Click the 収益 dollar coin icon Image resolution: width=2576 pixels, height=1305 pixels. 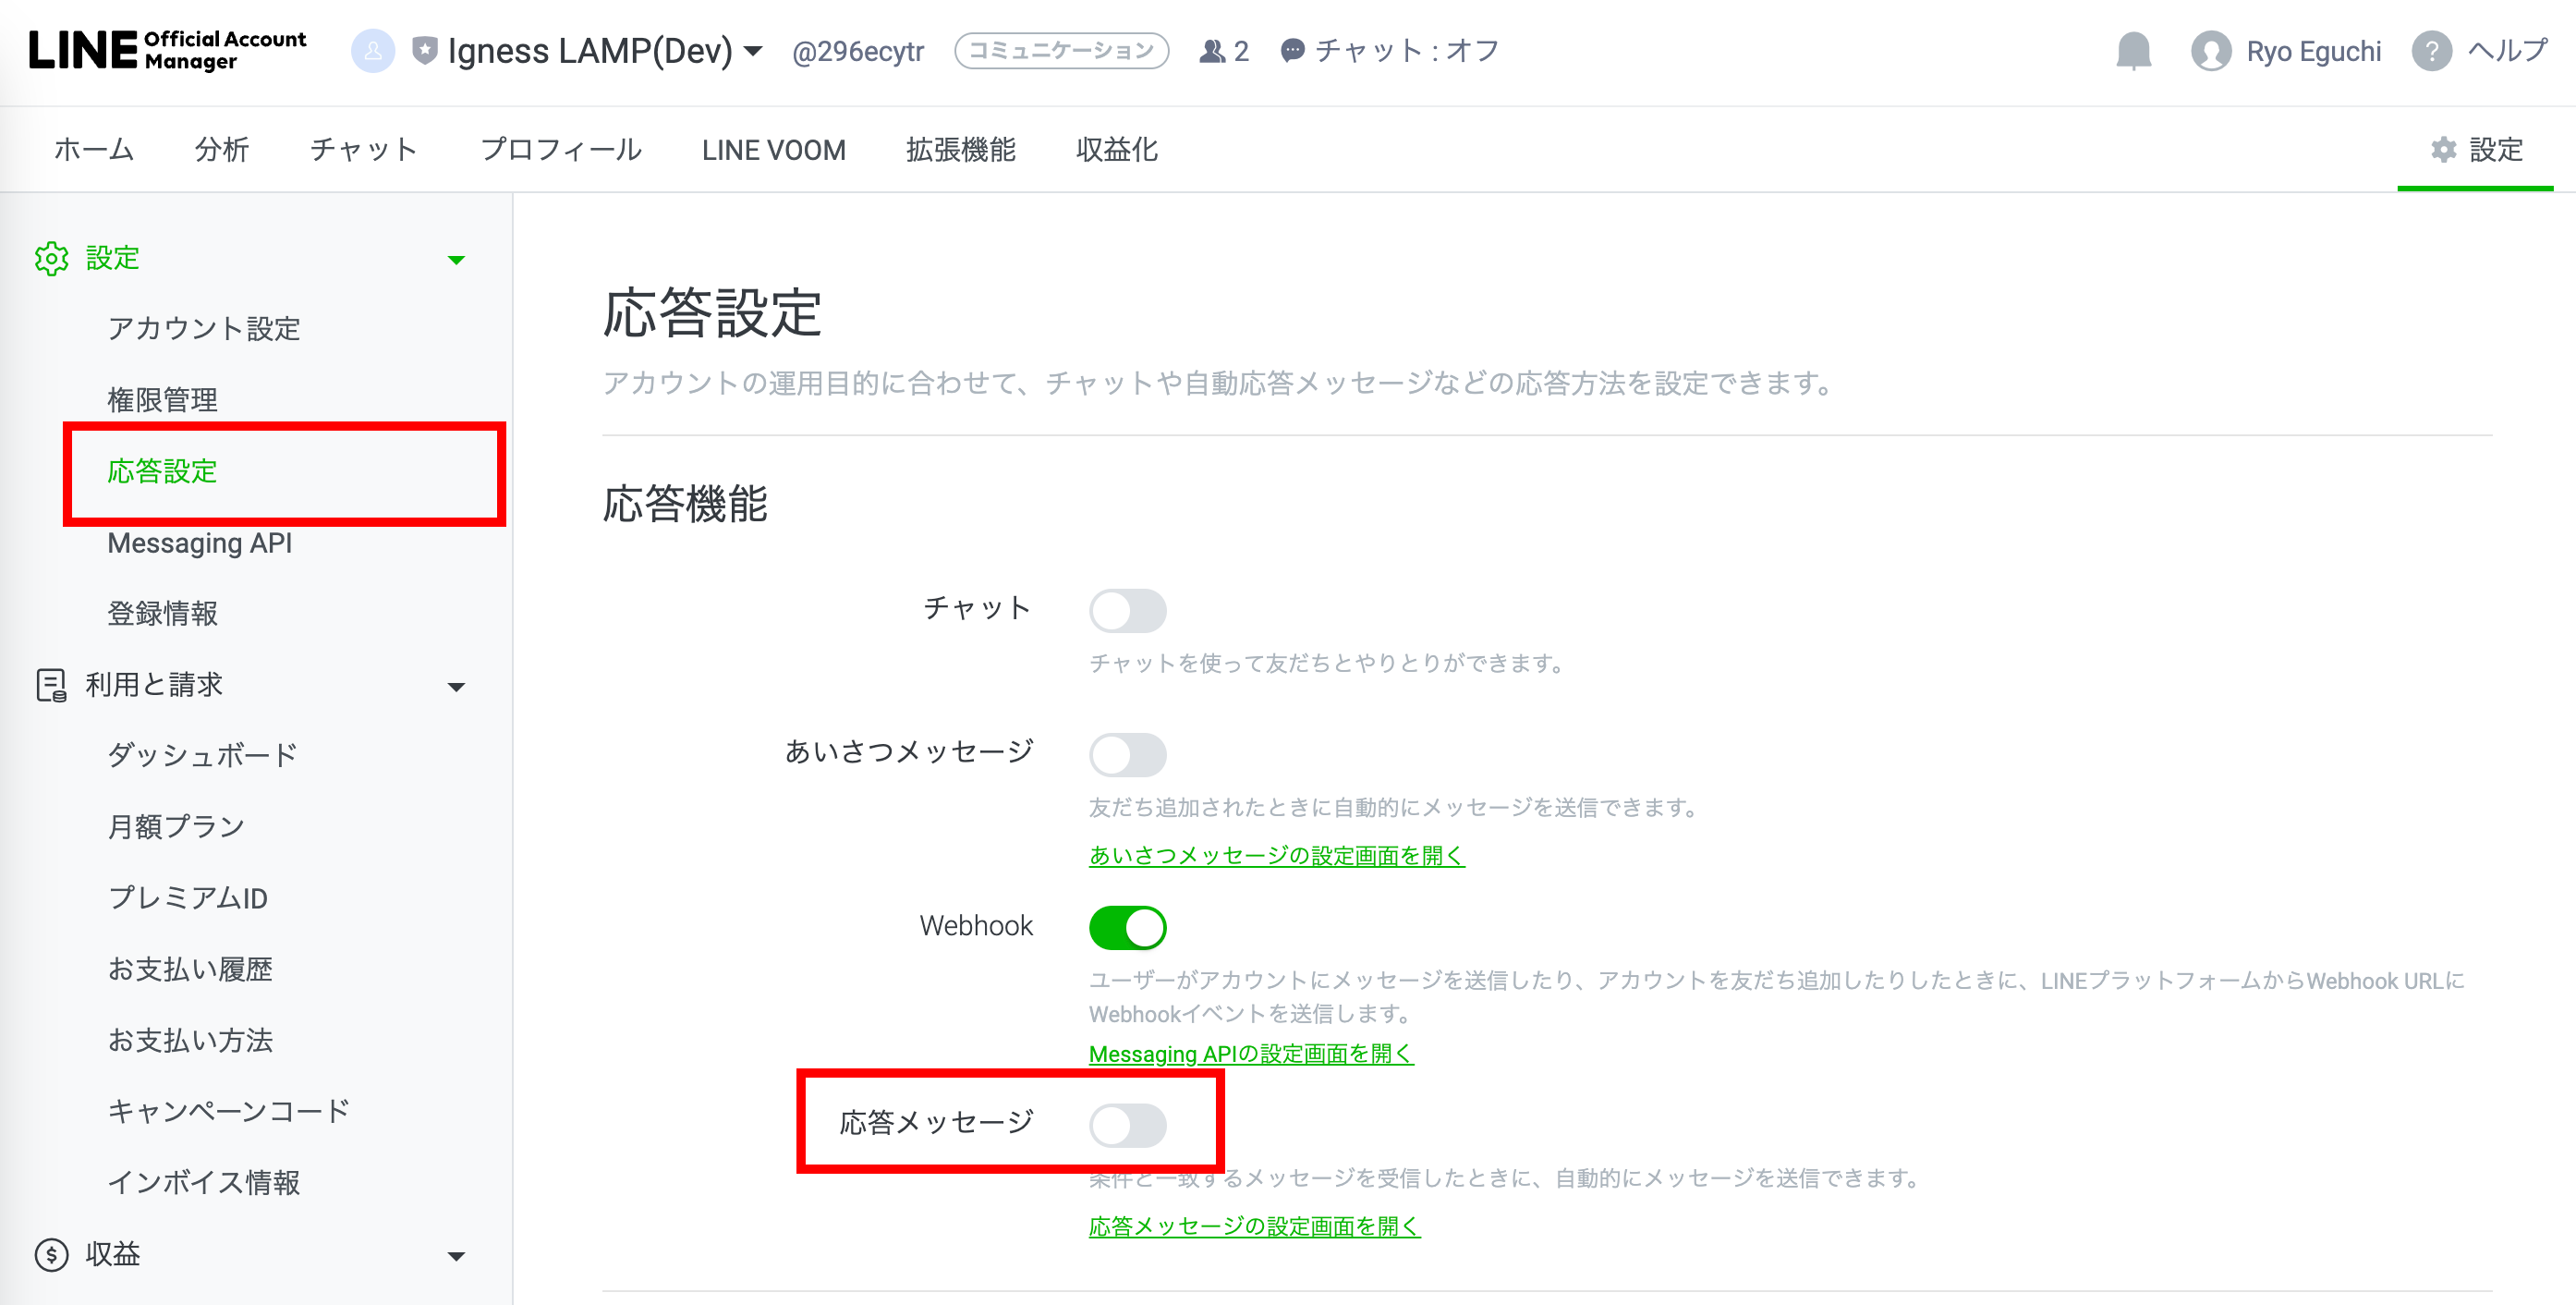click(x=51, y=1254)
